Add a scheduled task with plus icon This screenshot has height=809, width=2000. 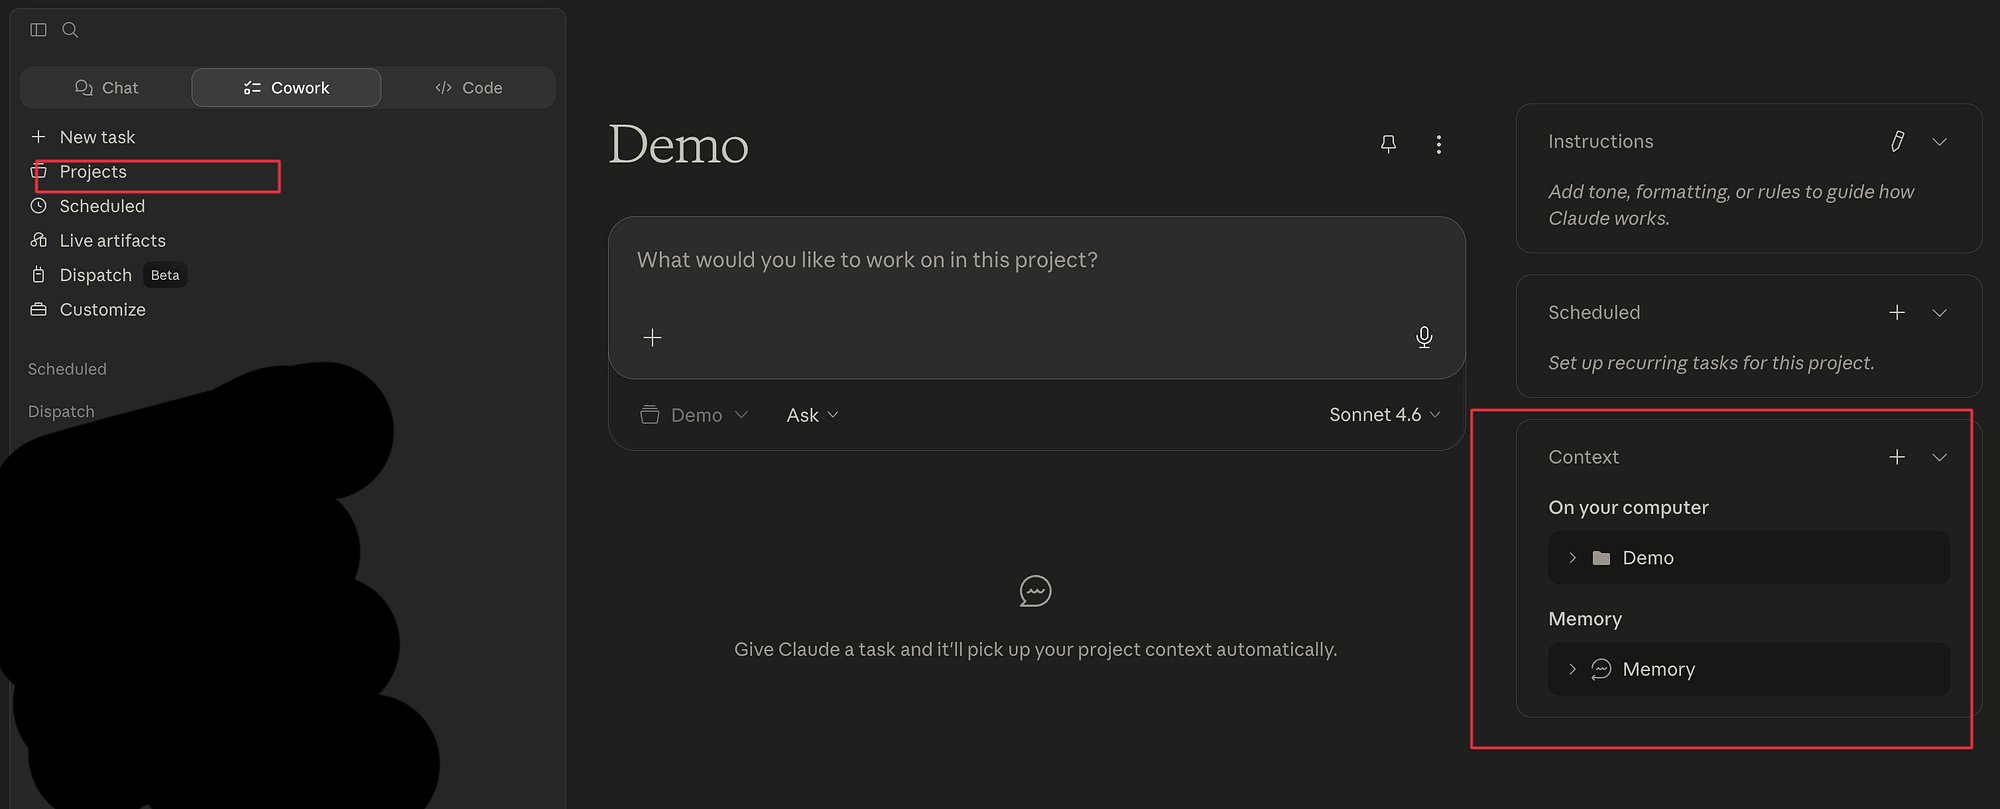coord(1897,312)
